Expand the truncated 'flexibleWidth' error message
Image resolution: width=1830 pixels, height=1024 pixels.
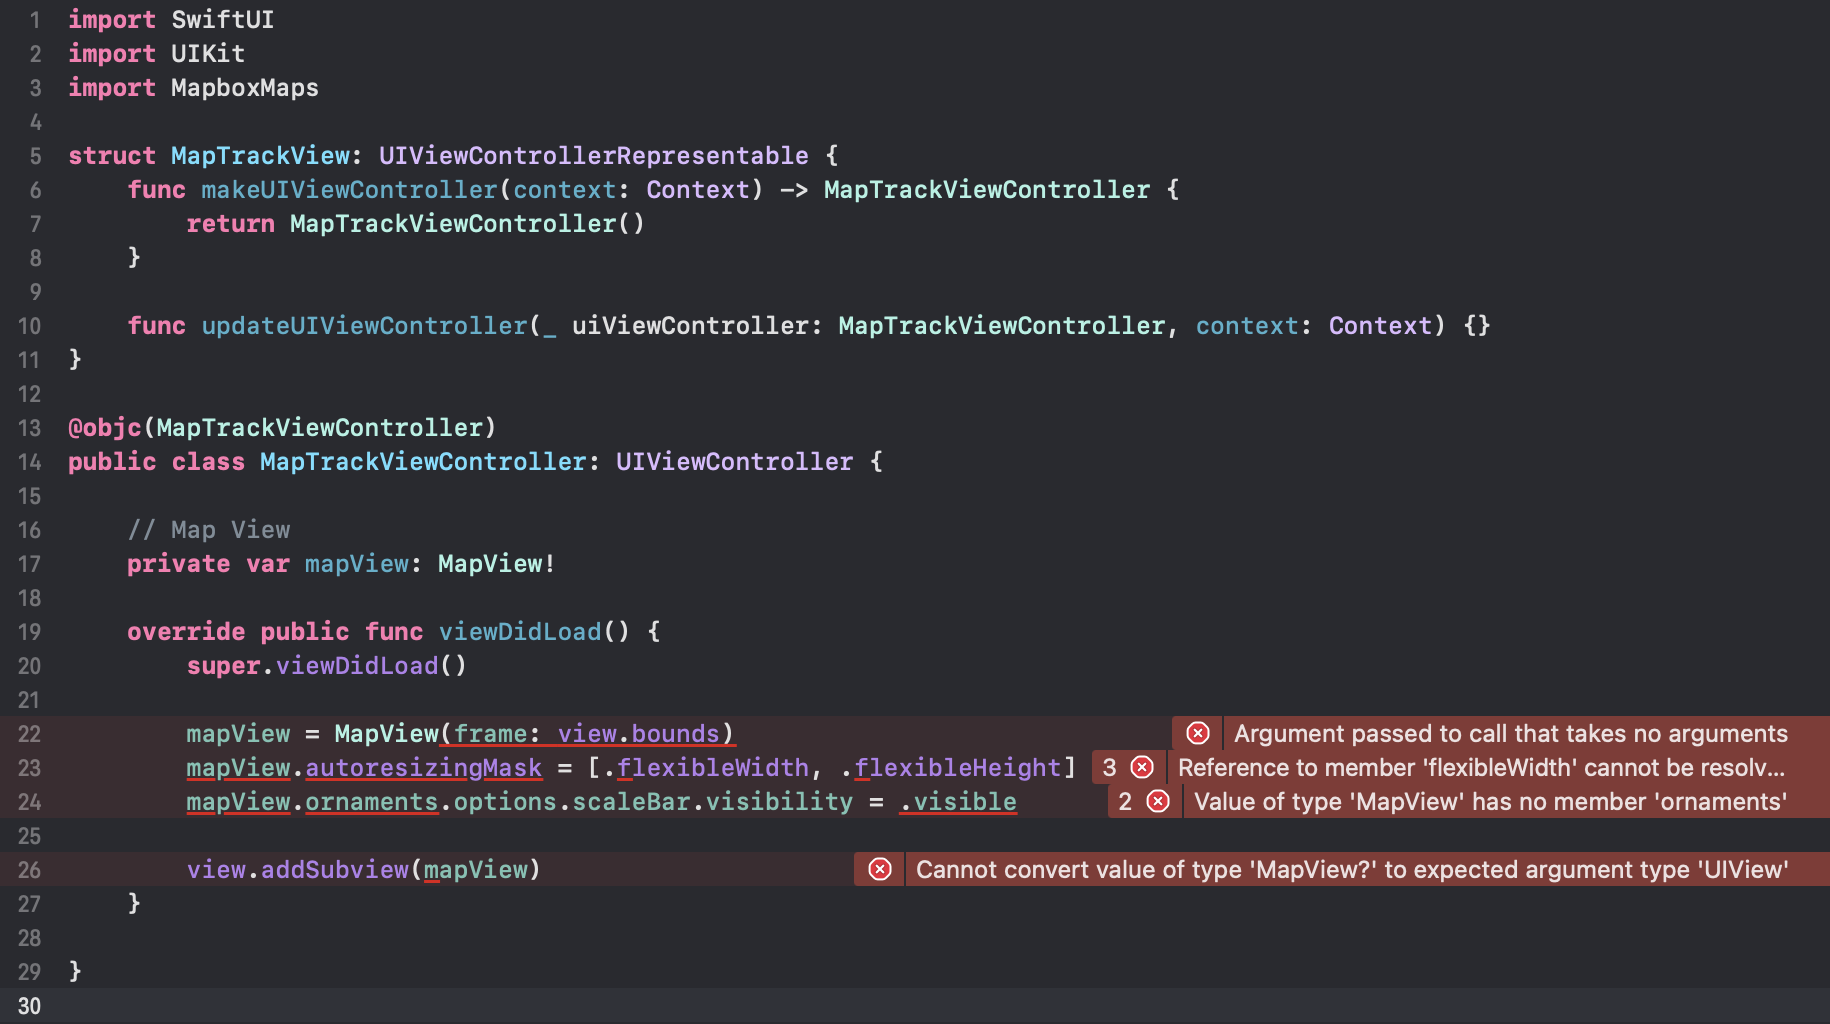click(1481, 767)
